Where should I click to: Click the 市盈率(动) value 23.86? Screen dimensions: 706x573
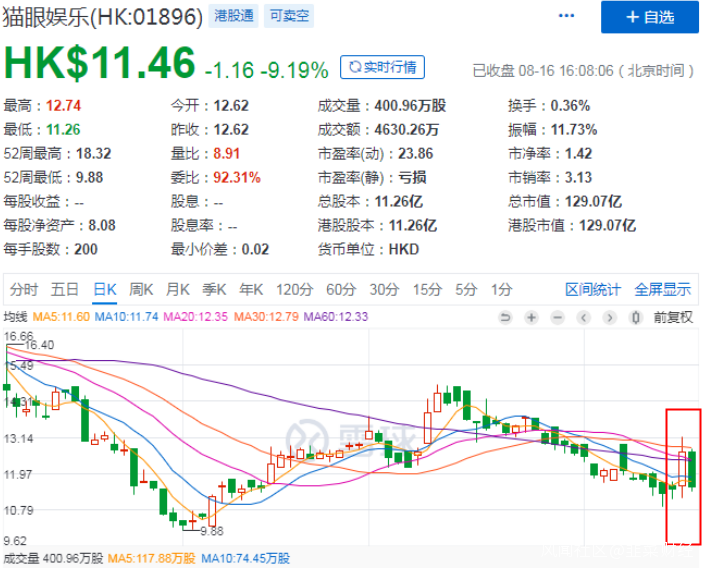[415, 153]
